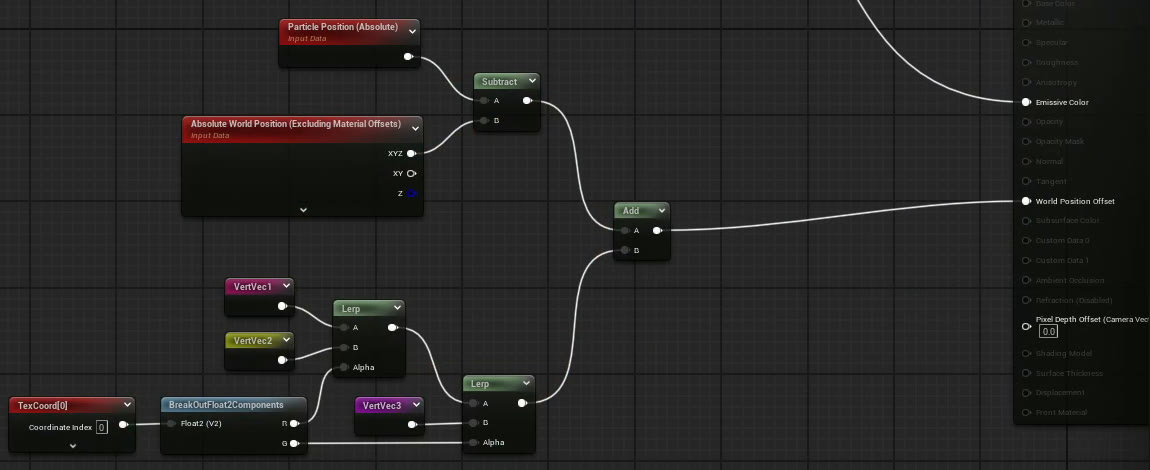
Task: Click the Alpha pin of the Lerp connected to R
Action: pos(343,367)
